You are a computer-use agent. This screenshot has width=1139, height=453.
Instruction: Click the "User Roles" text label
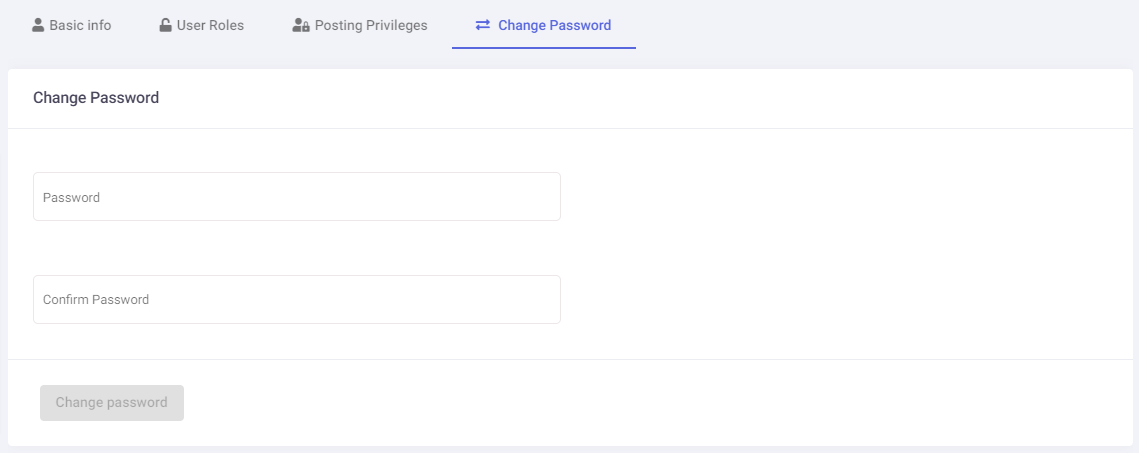210,25
